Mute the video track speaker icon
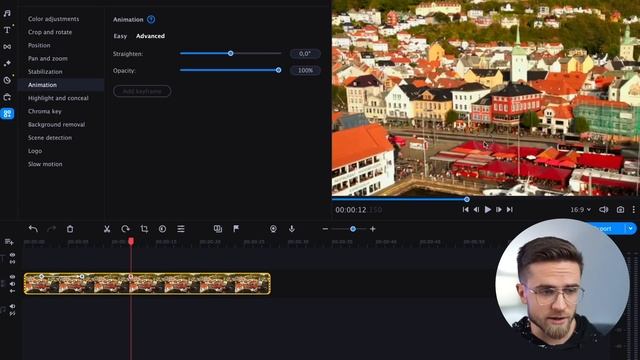This screenshot has width=640, height=360. (x=12, y=284)
